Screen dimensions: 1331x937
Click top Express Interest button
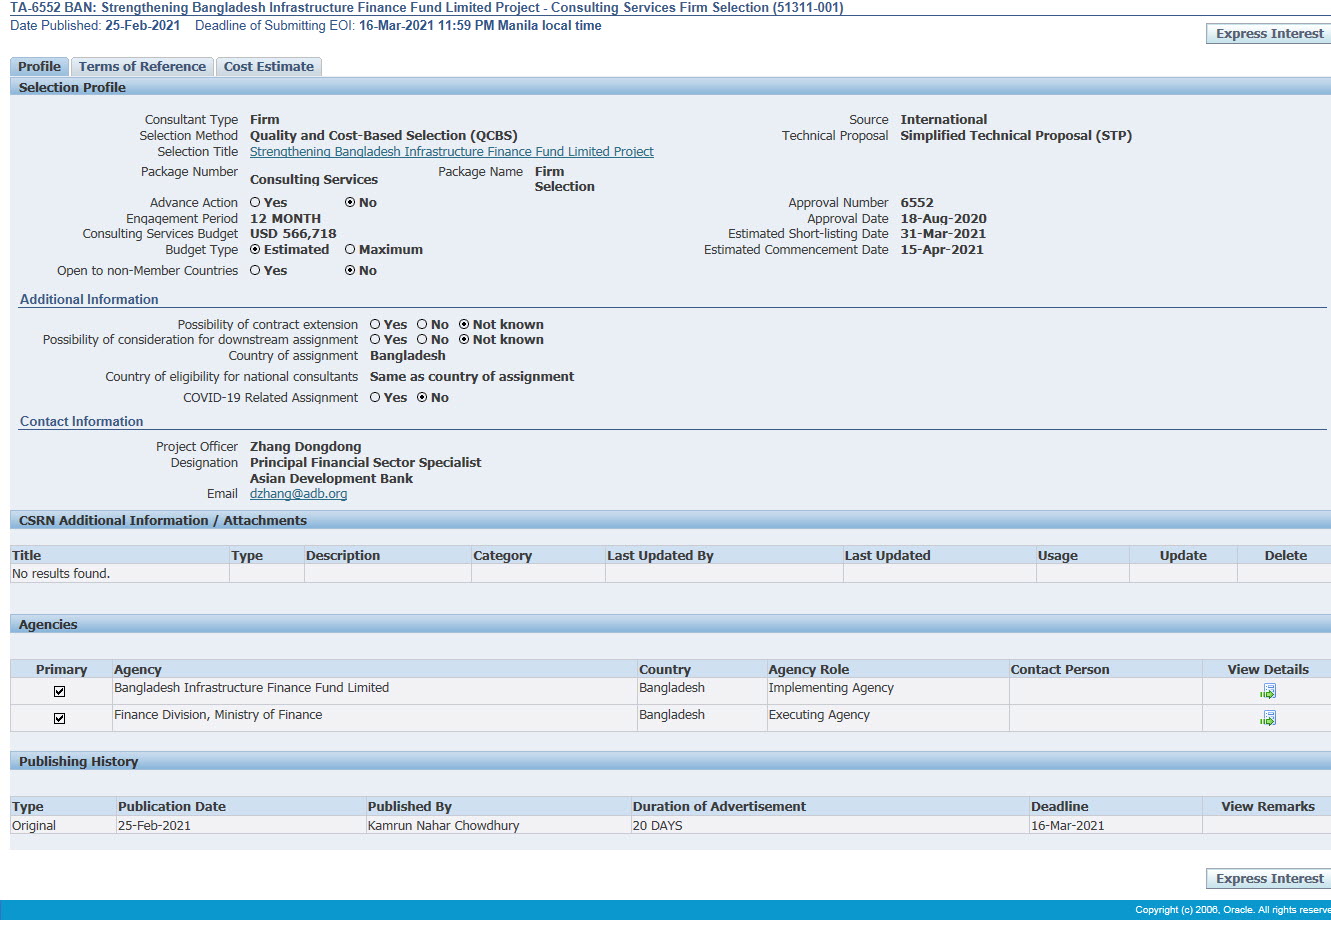(x=1269, y=33)
